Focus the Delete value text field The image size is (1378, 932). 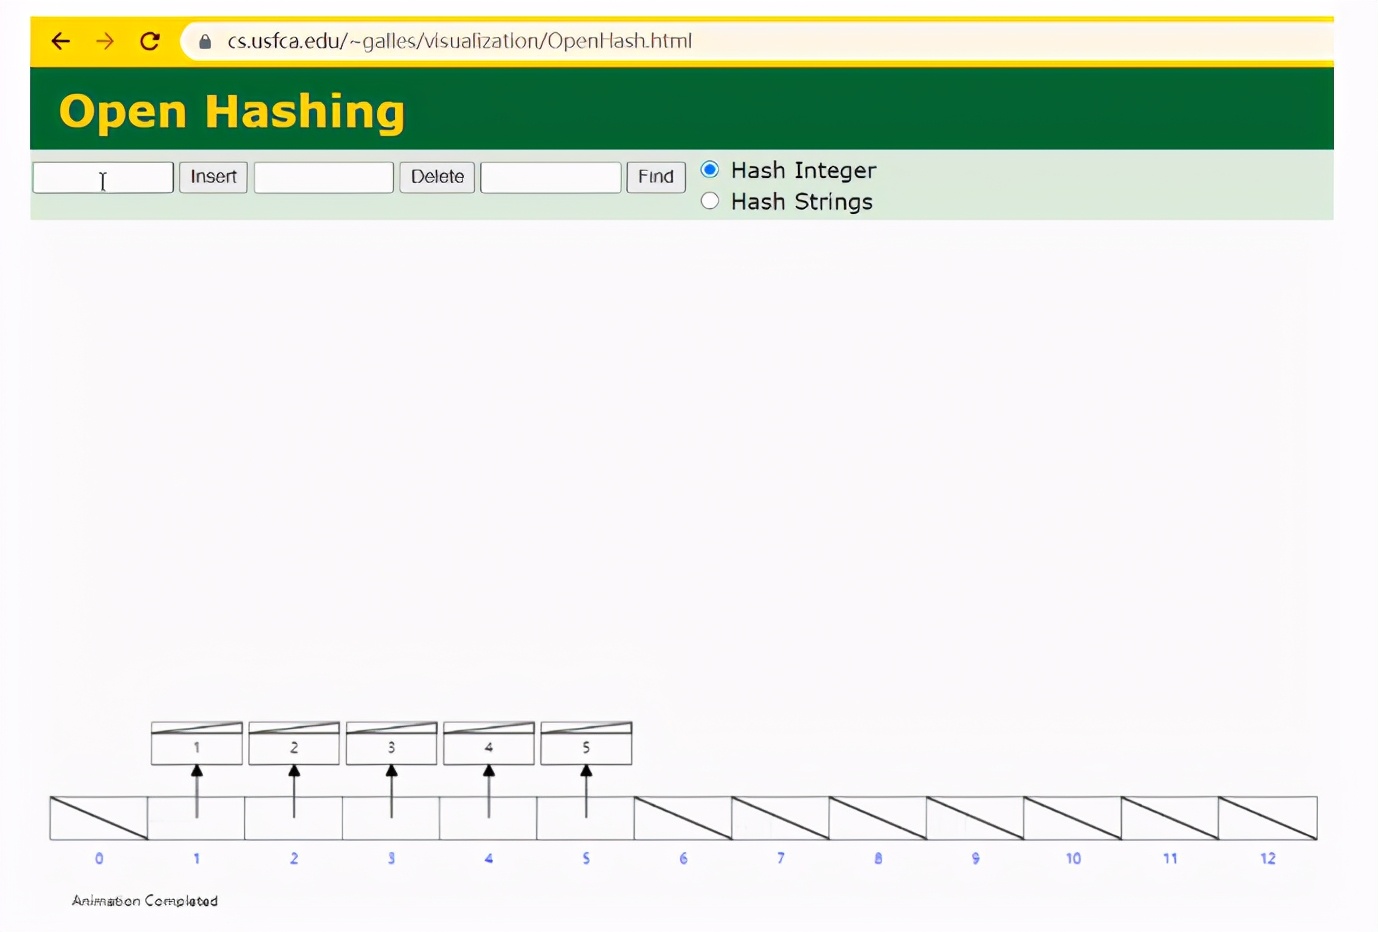[324, 178]
